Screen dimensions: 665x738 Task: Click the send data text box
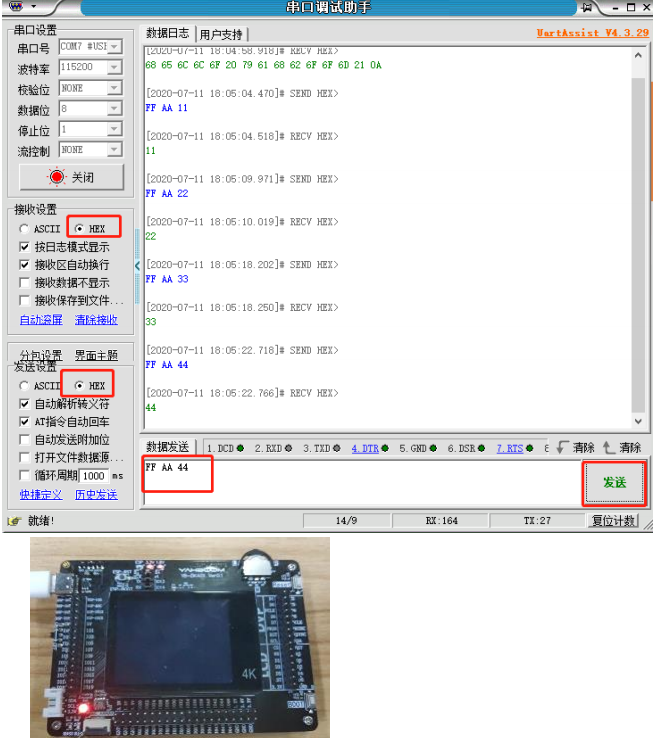[x=362, y=482]
